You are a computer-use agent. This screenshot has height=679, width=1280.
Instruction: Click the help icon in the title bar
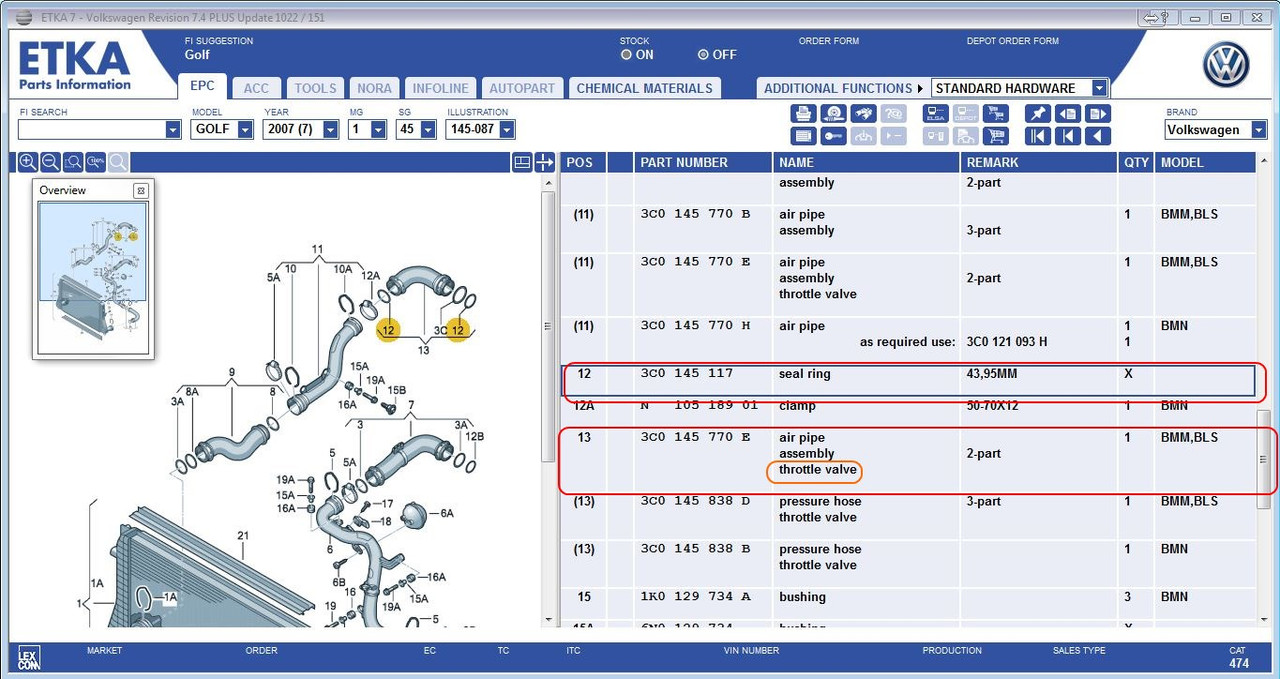[x=1158, y=17]
